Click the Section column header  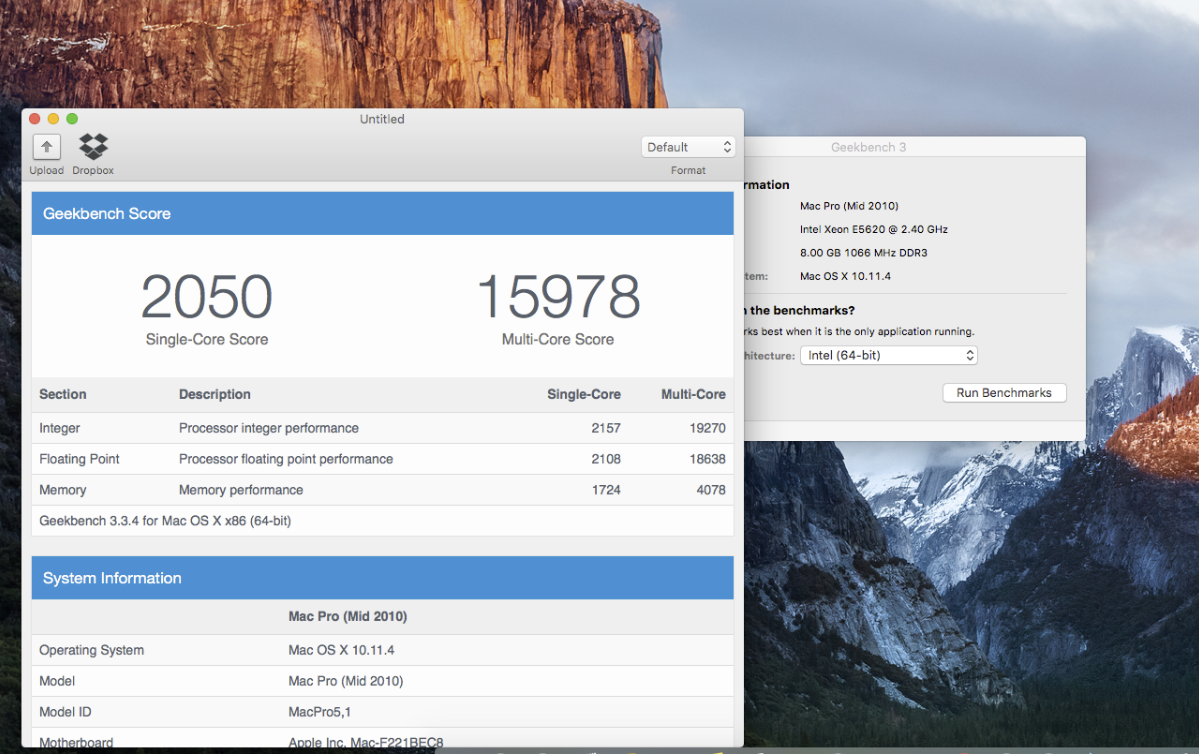point(63,395)
